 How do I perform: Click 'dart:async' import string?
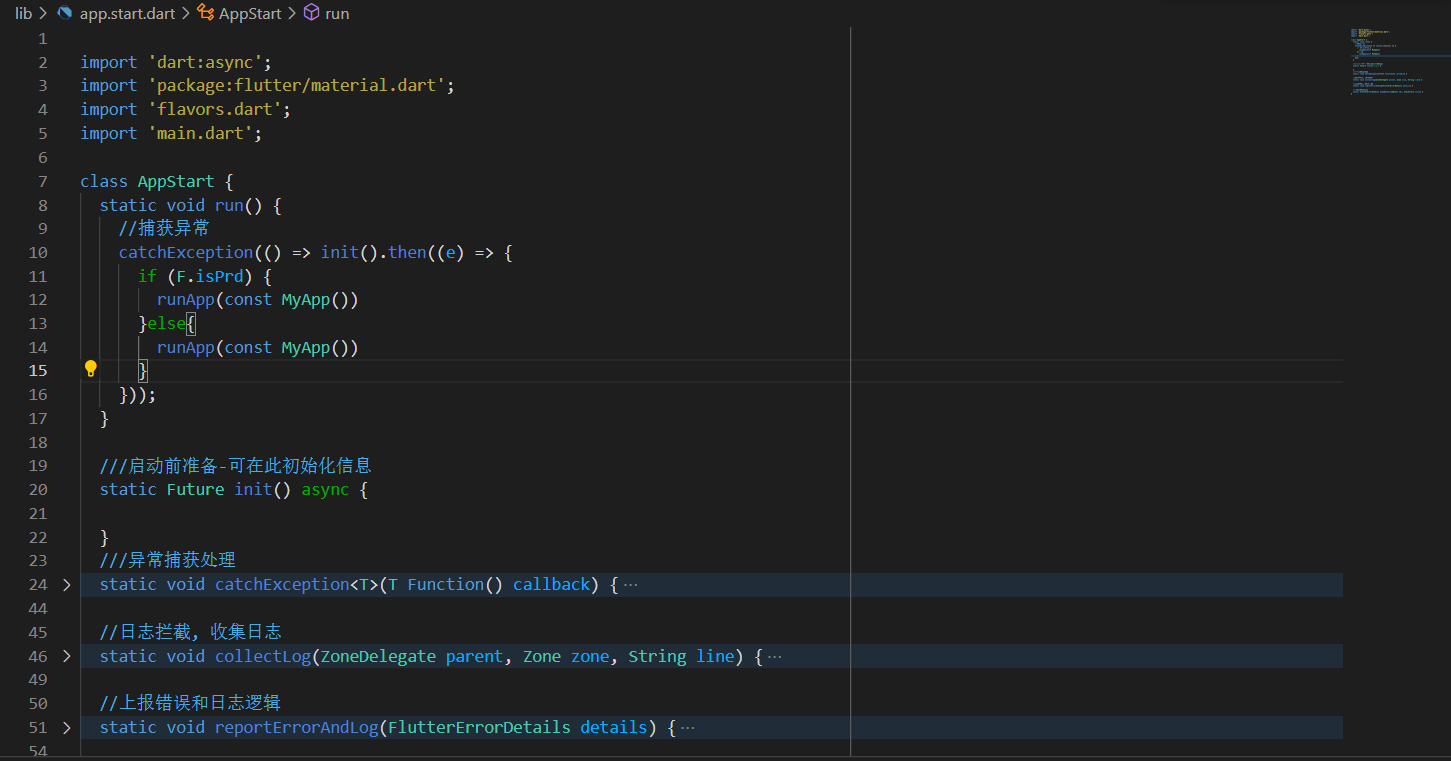tap(204, 62)
